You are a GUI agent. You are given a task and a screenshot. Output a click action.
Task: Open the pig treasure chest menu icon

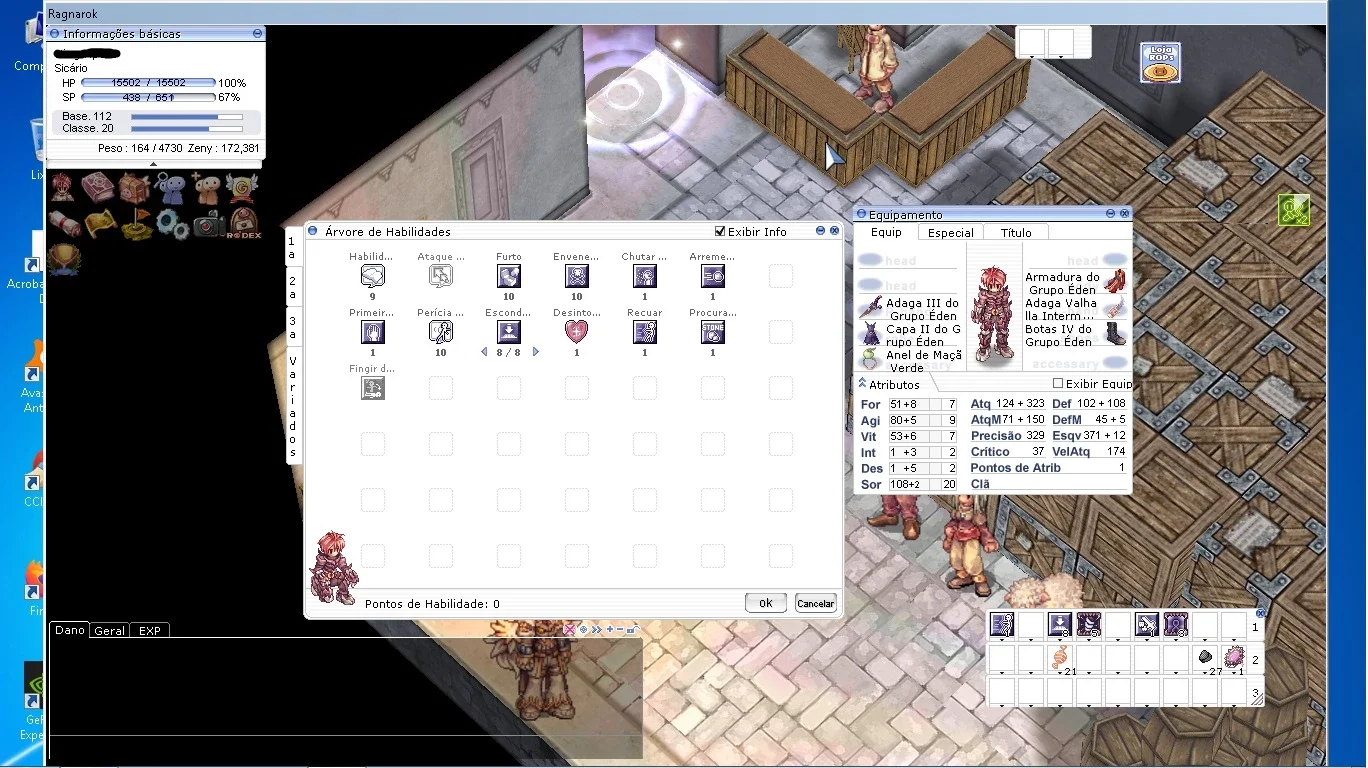pos(134,187)
